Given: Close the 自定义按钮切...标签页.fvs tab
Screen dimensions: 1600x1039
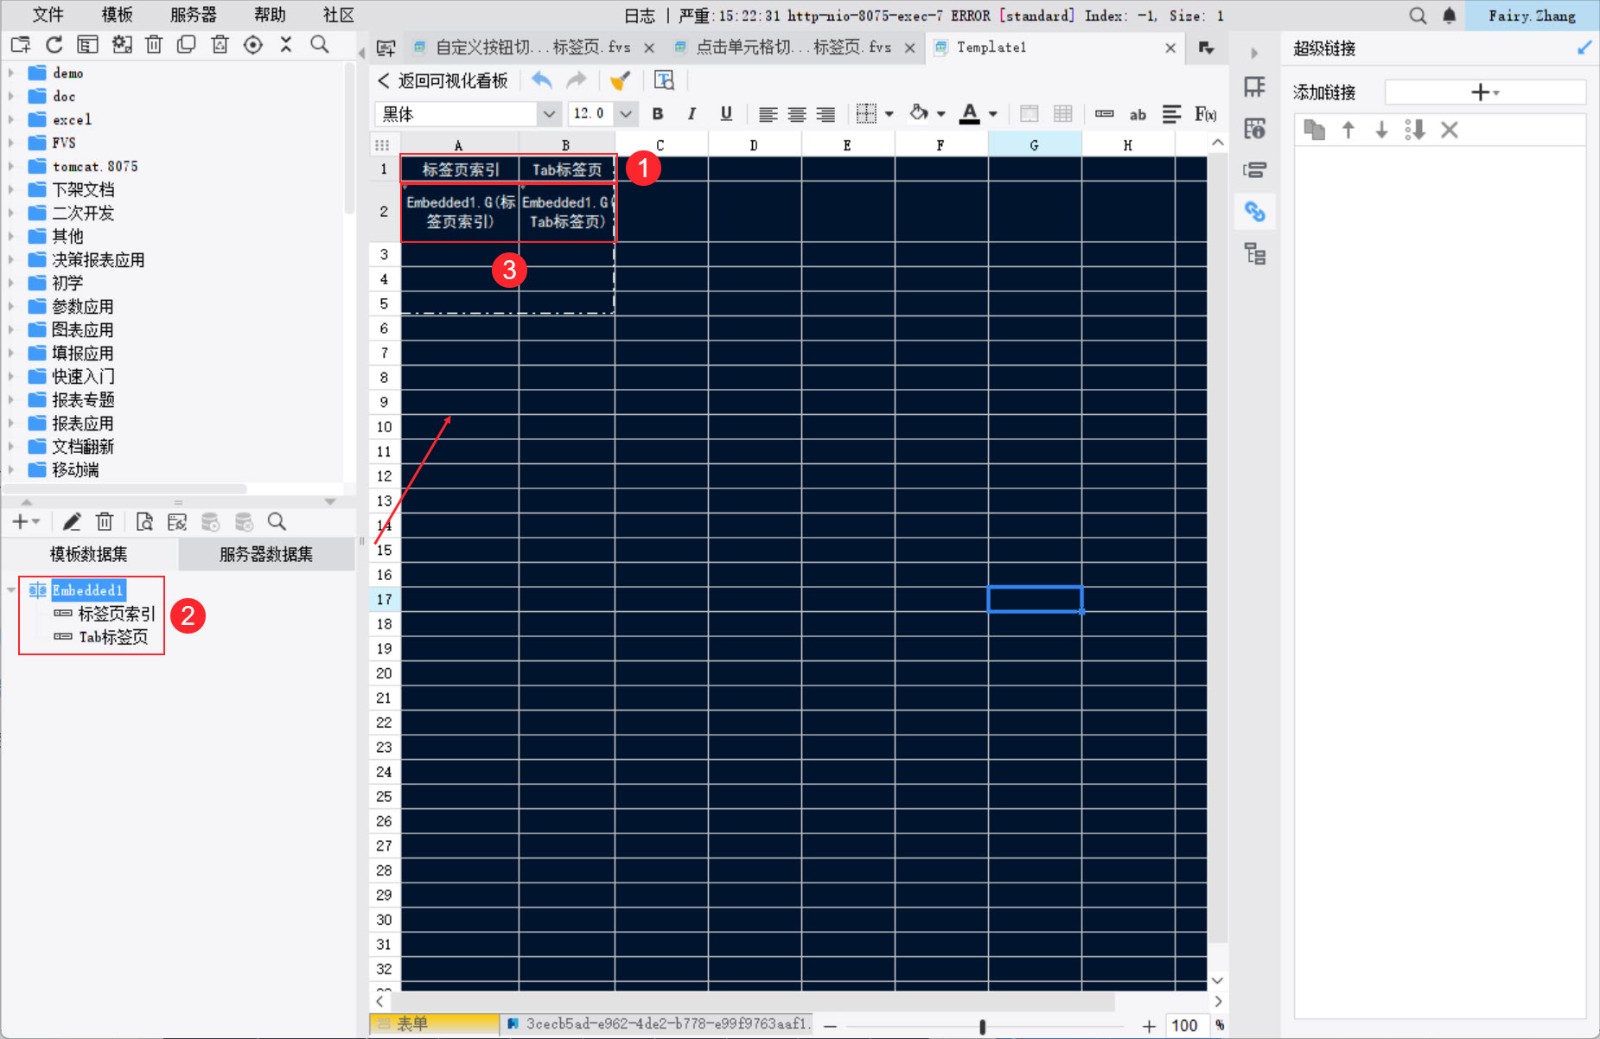Looking at the screenshot, I should click(x=649, y=48).
